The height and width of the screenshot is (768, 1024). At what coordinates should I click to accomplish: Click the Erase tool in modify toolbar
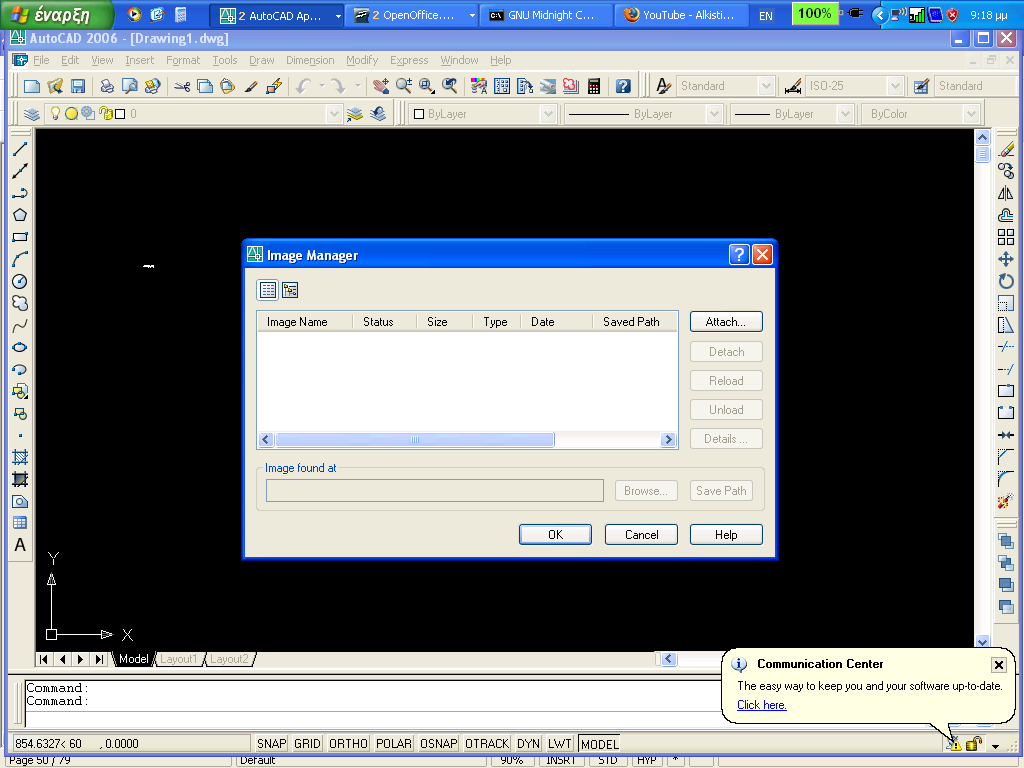(1006, 150)
